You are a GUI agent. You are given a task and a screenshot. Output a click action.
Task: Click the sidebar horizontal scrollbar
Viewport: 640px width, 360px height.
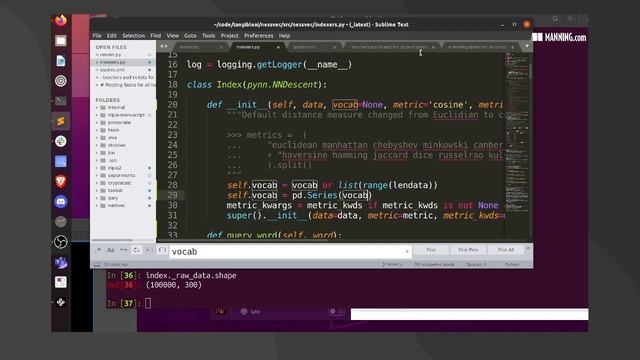pyautogui.click(x=112, y=240)
